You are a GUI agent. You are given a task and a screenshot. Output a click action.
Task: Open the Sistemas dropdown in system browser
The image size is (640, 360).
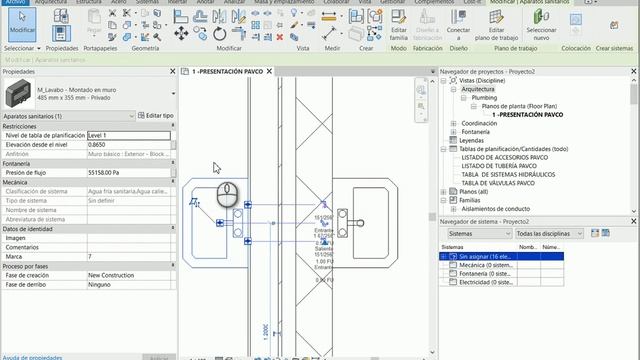479,234
